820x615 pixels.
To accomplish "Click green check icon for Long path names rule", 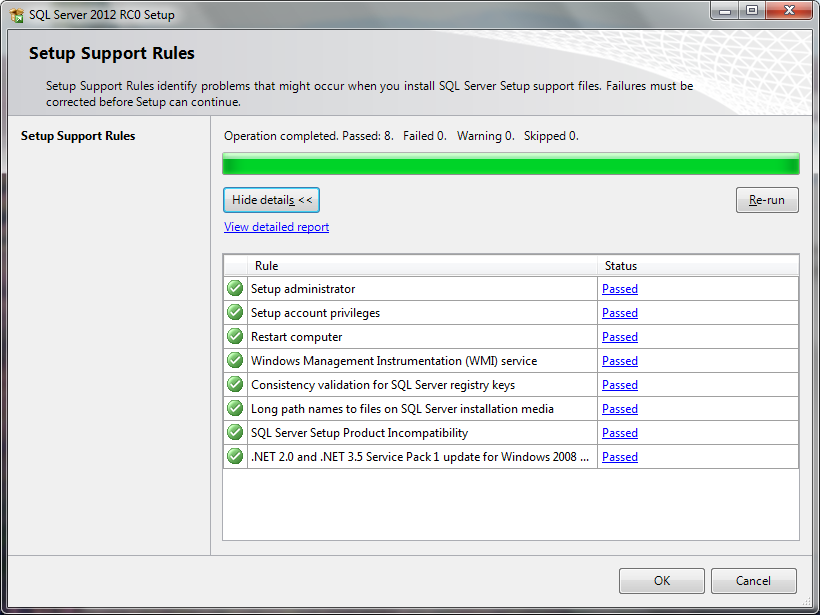I will (x=235, y=408).
